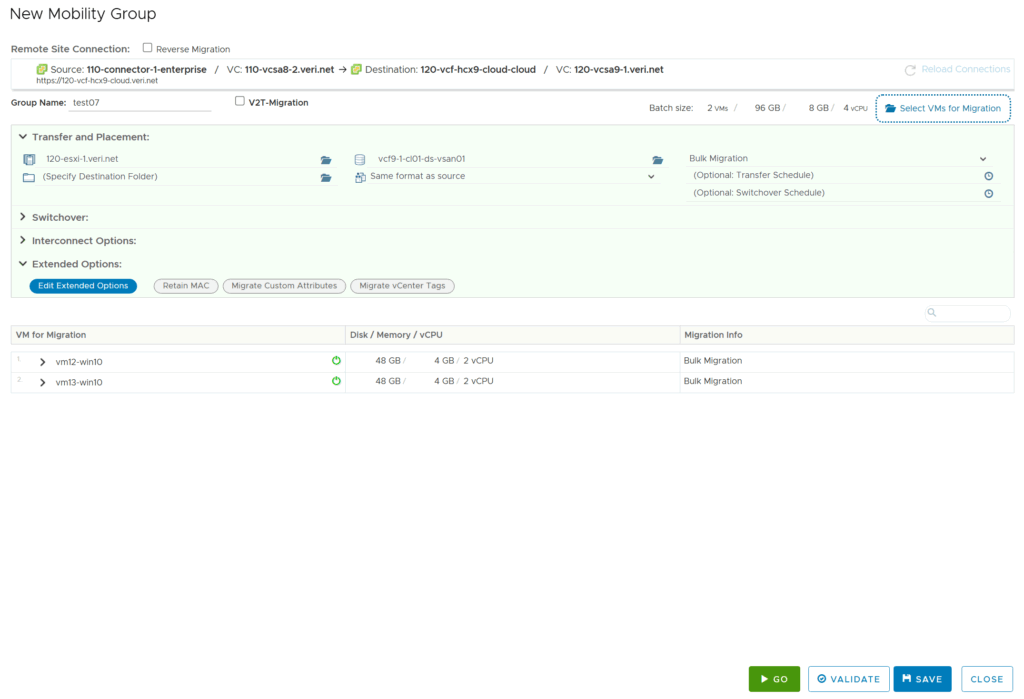
Task: Click power status icon for vm13-win10
Action: (336, 381)
